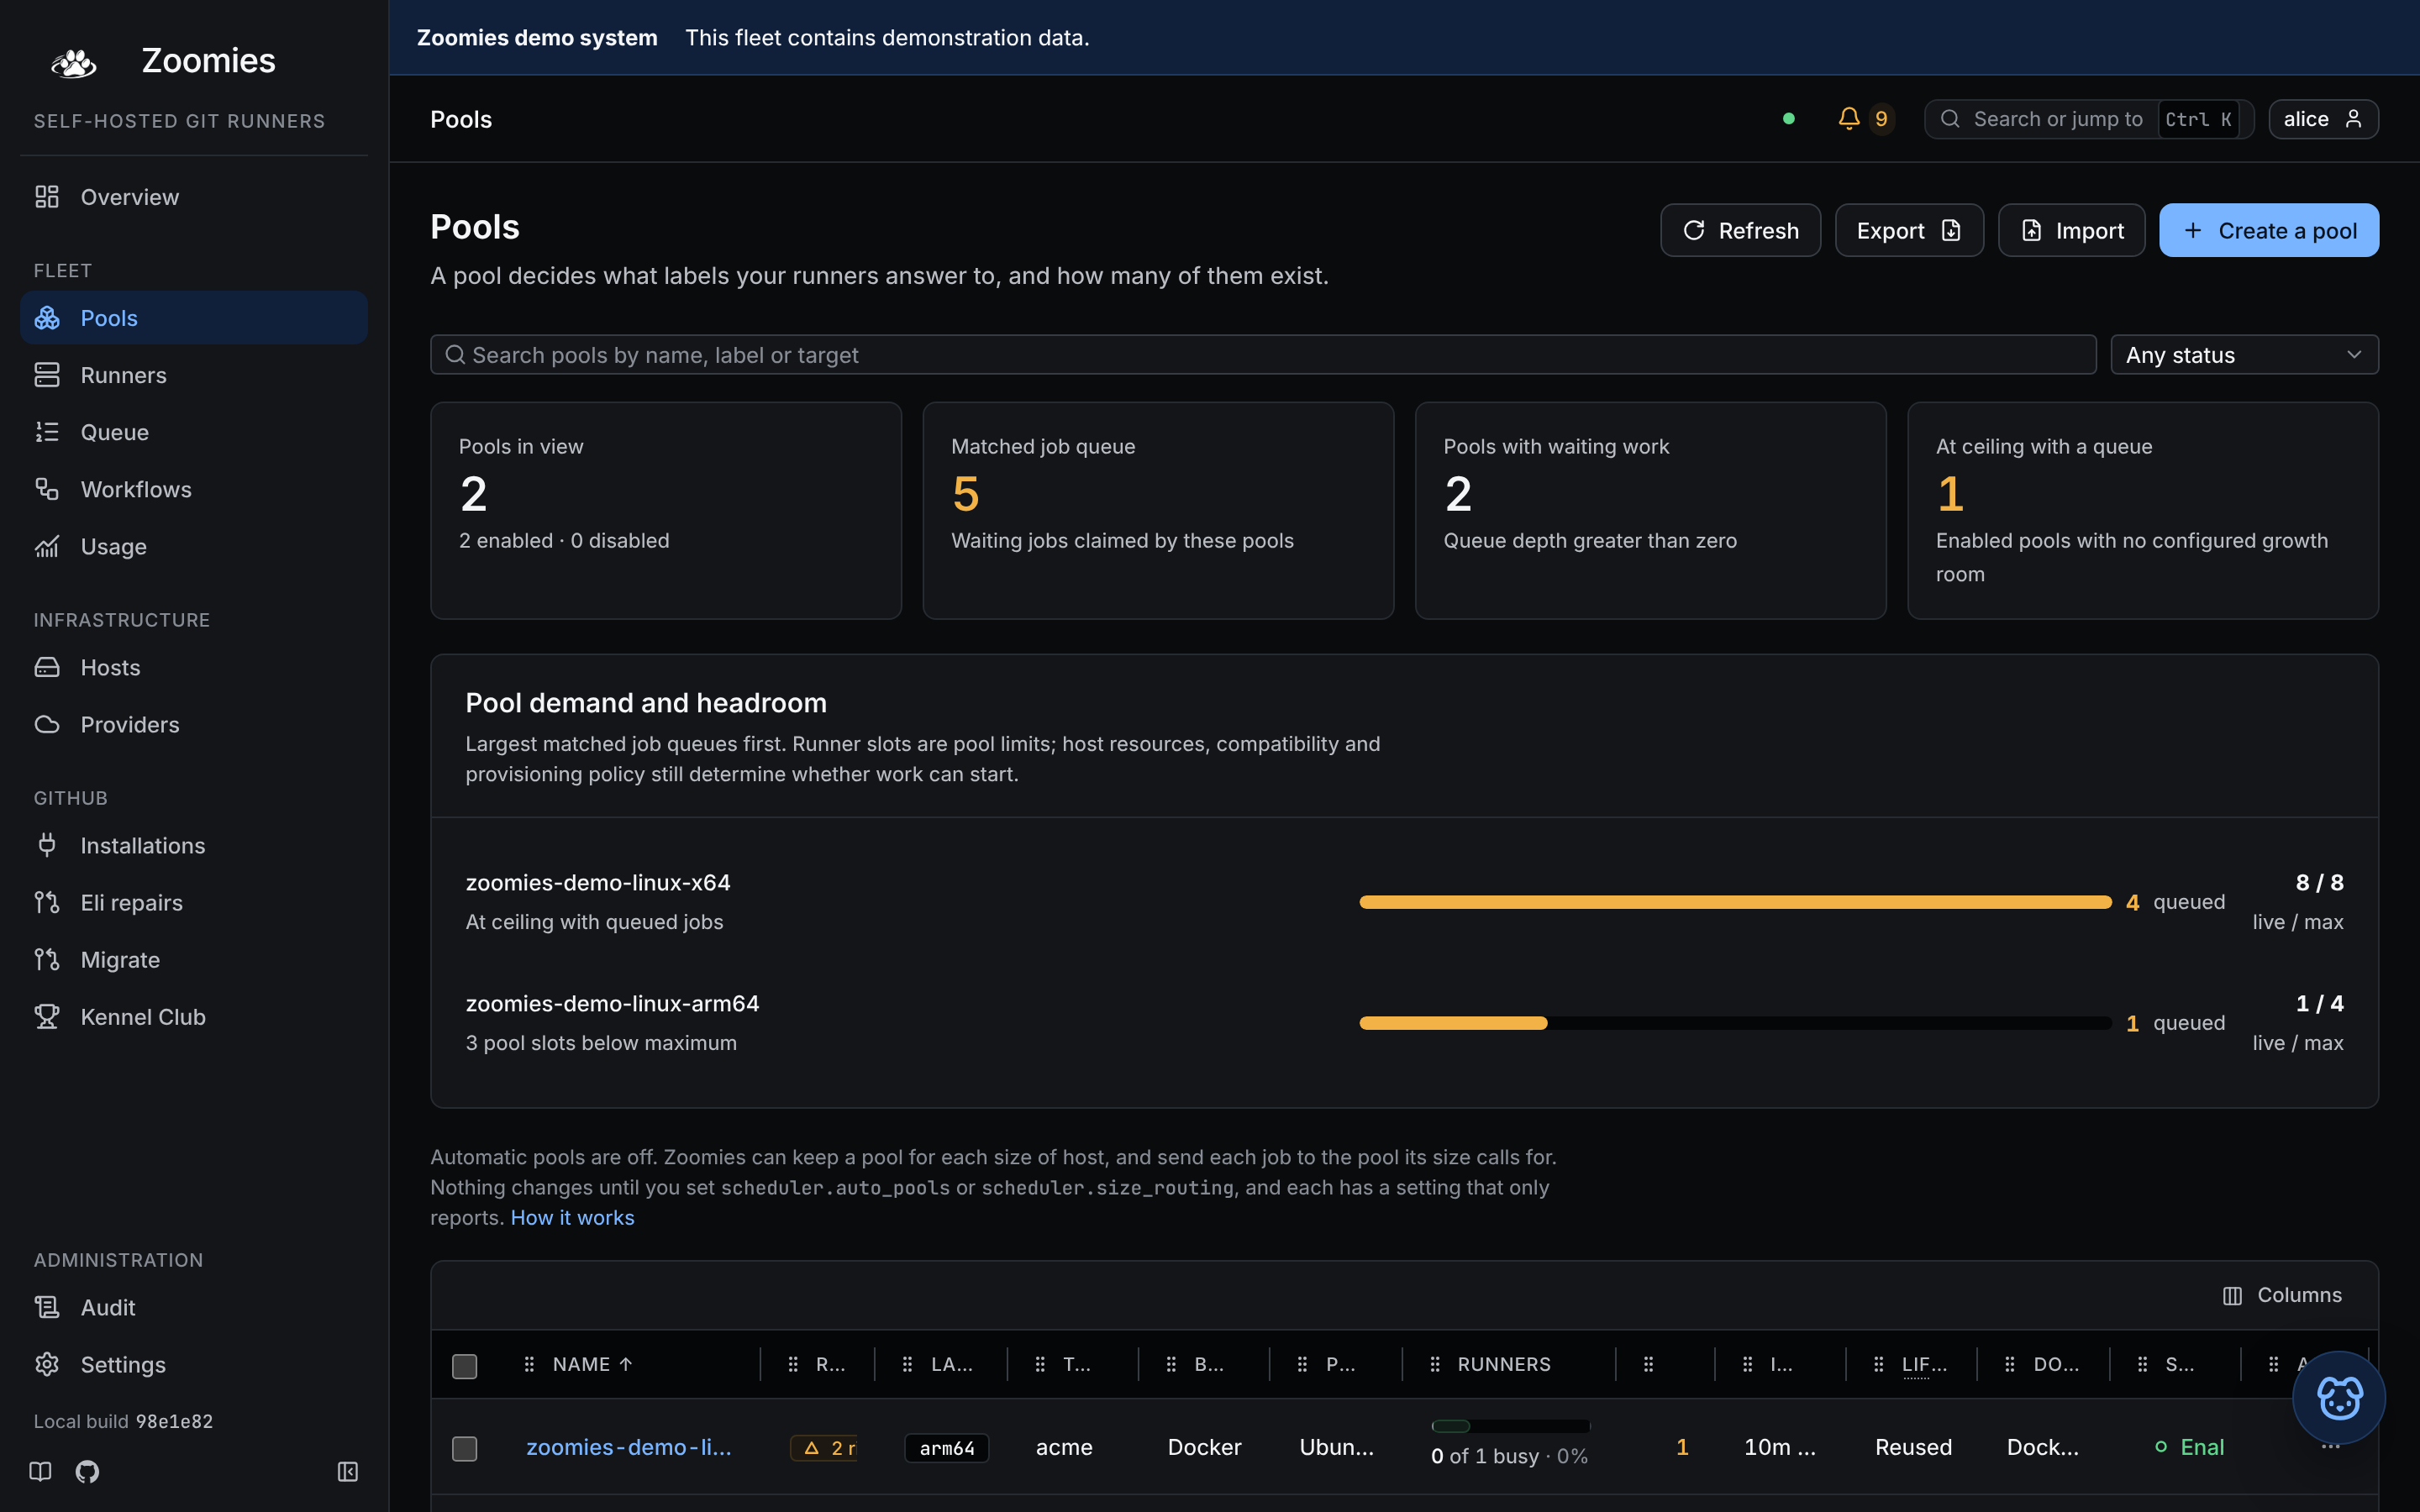Click the Migrate pull-request icon

(x=47, y=959)
